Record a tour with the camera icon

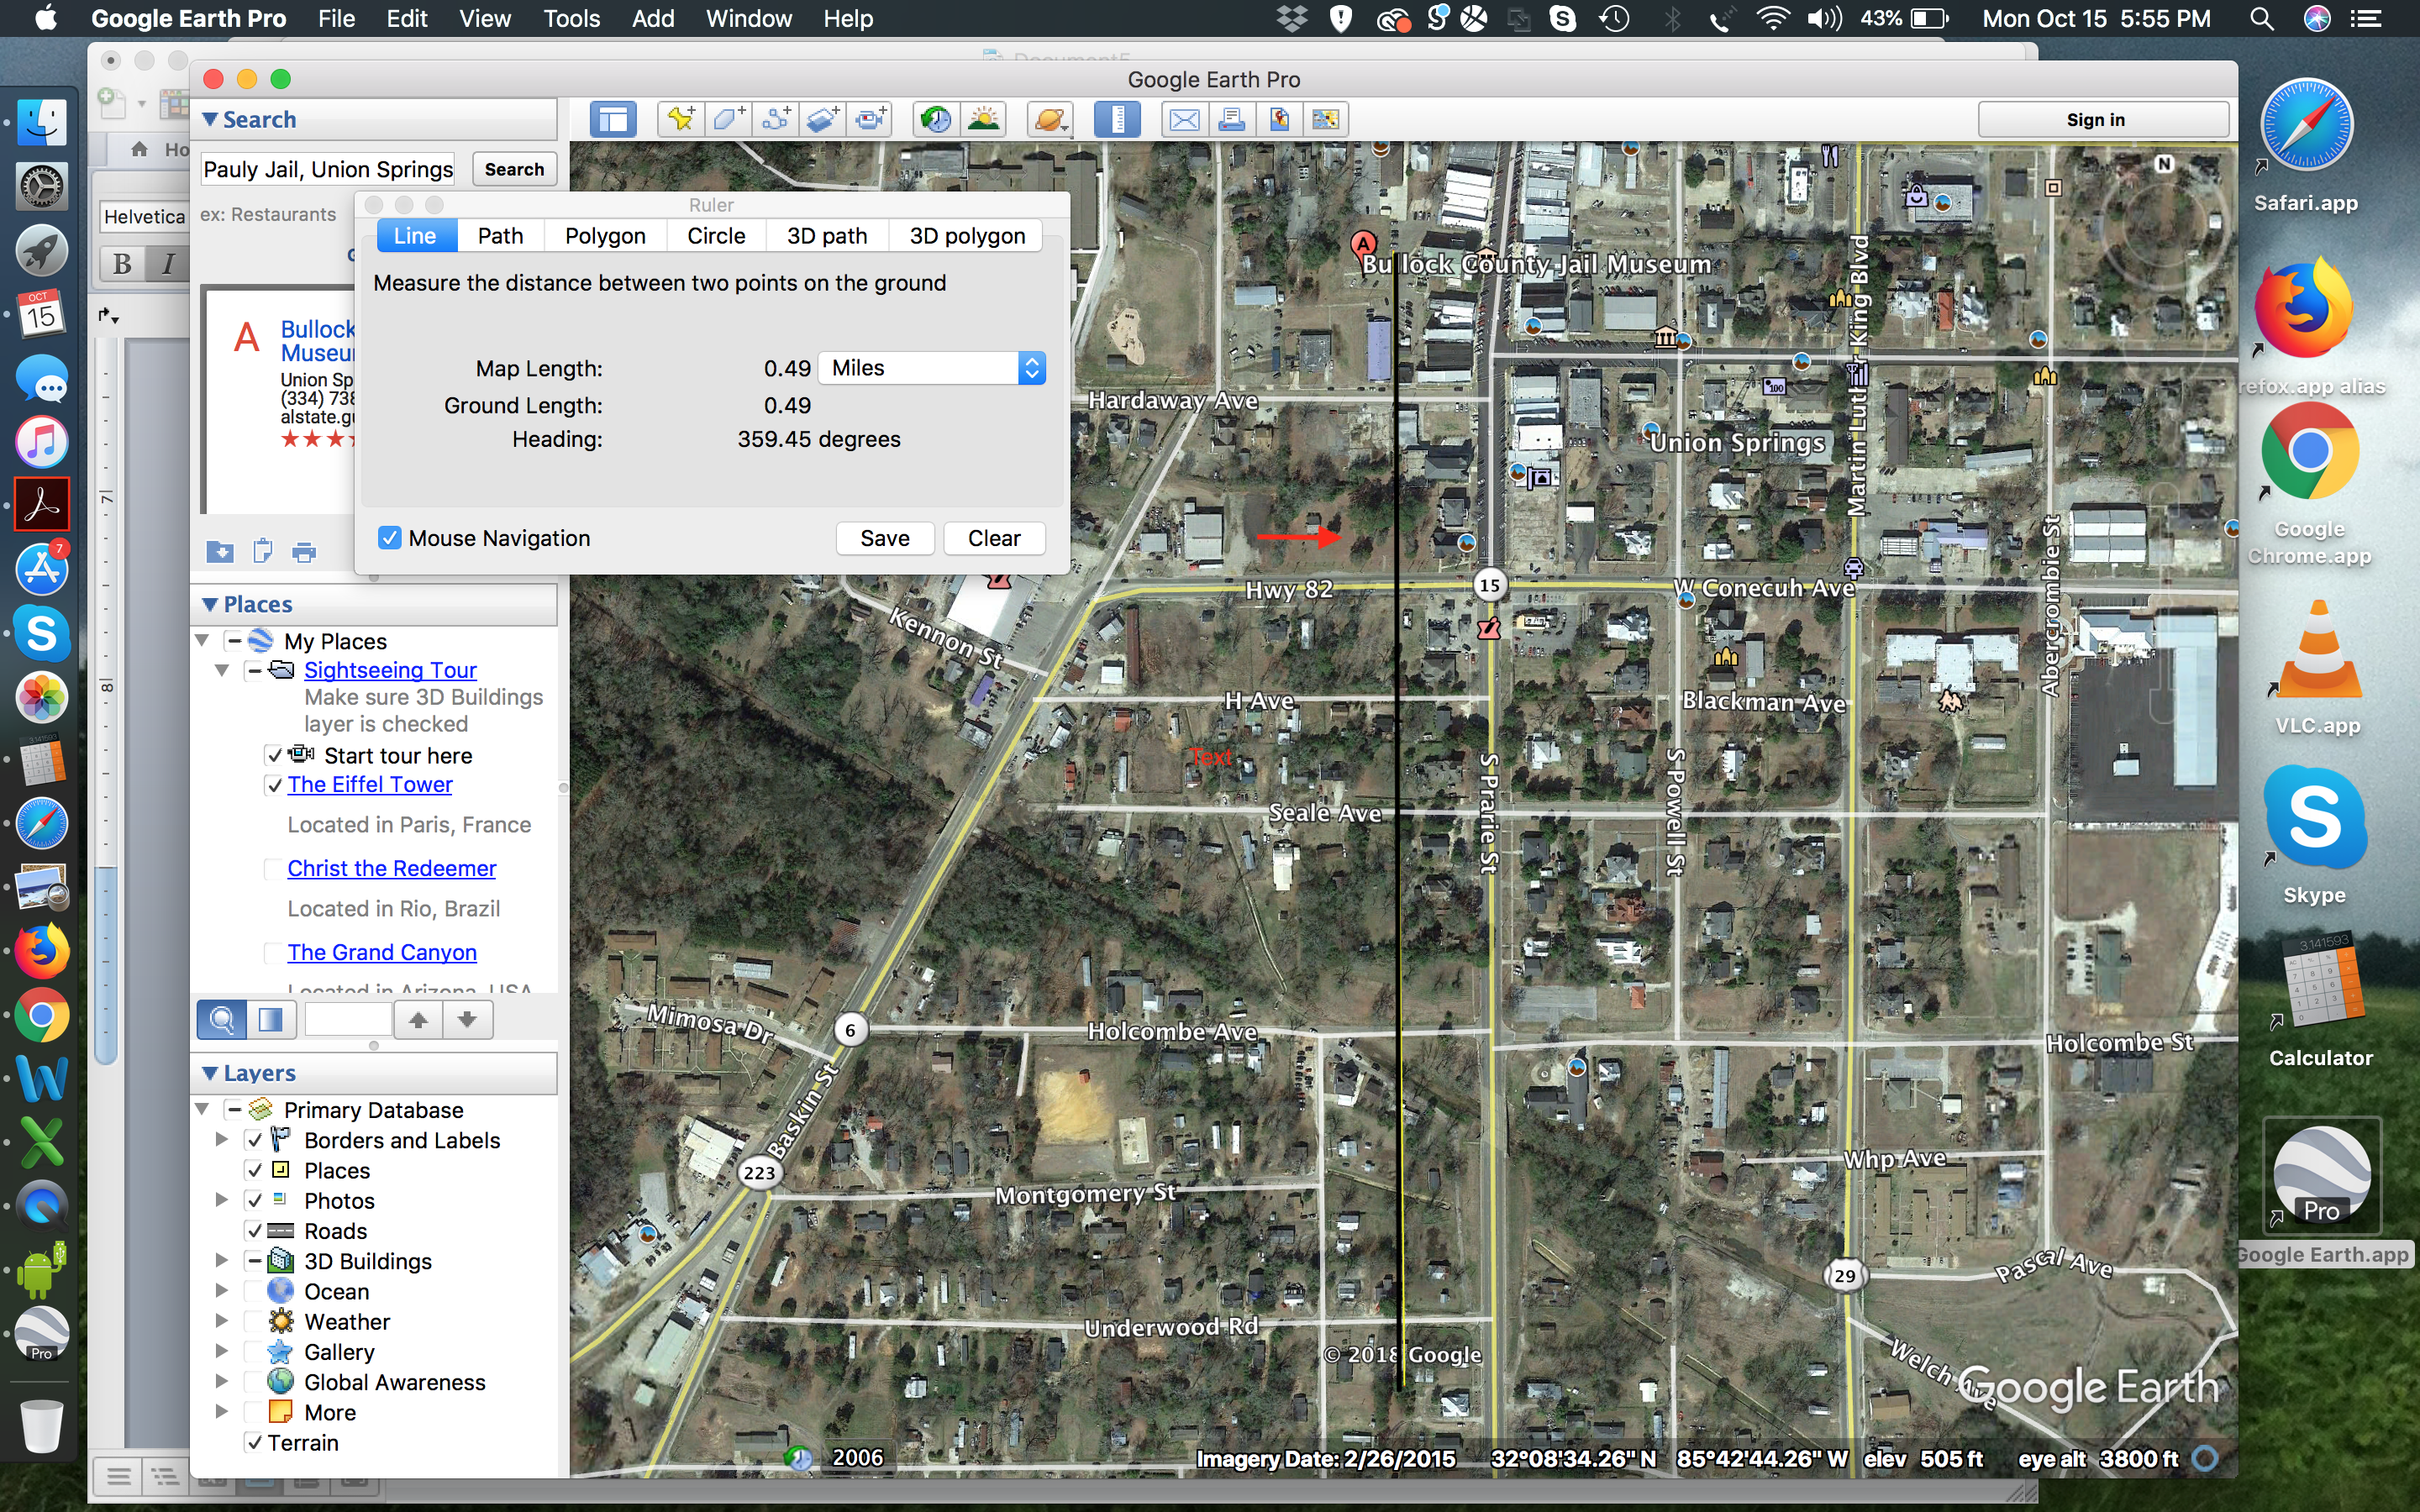[870, 120]
